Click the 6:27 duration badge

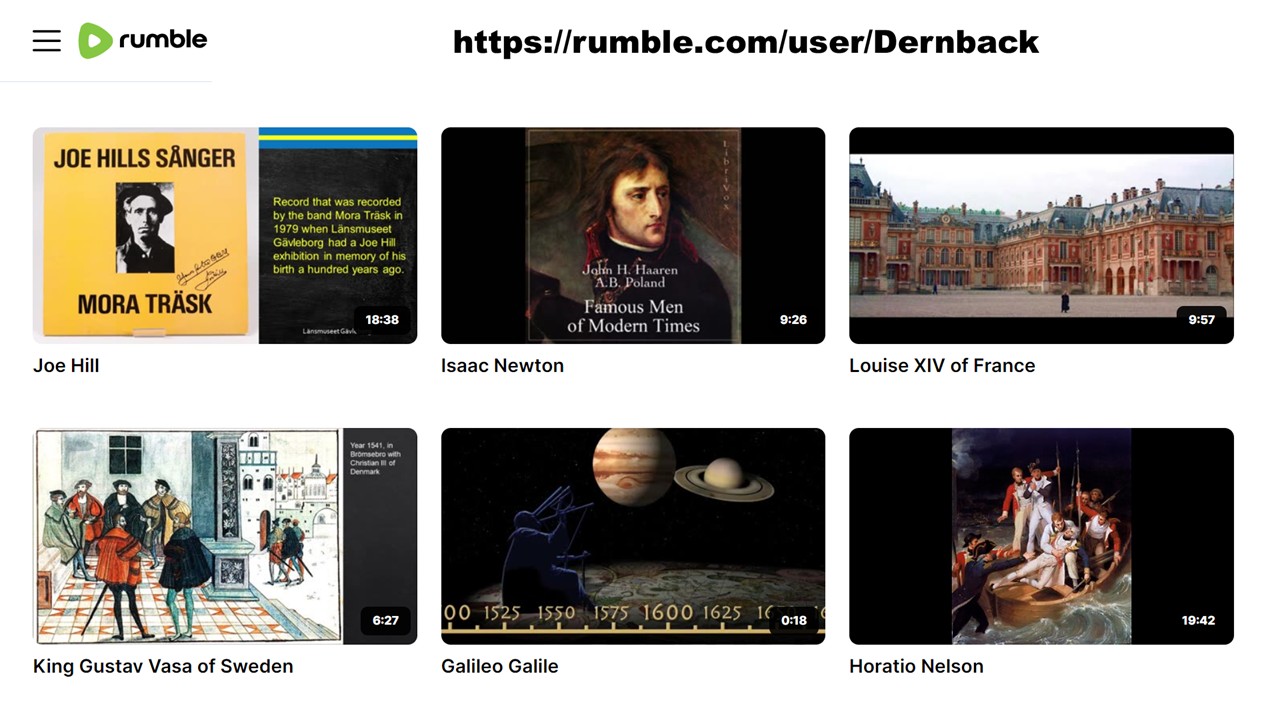[x=385, y=620]
